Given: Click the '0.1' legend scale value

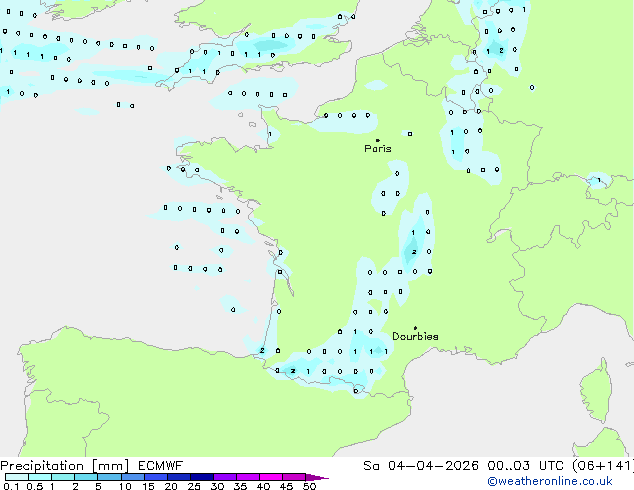Looking at the screenshot, I should click(10, 486).
